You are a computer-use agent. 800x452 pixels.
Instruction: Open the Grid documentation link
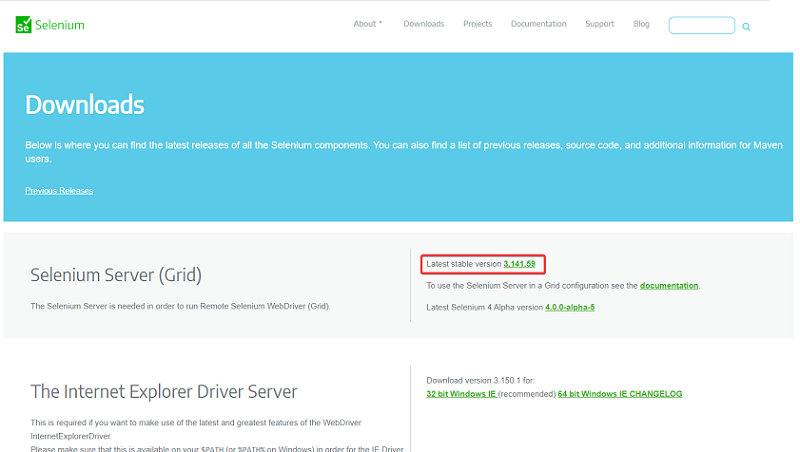click(x=669, y=285)
